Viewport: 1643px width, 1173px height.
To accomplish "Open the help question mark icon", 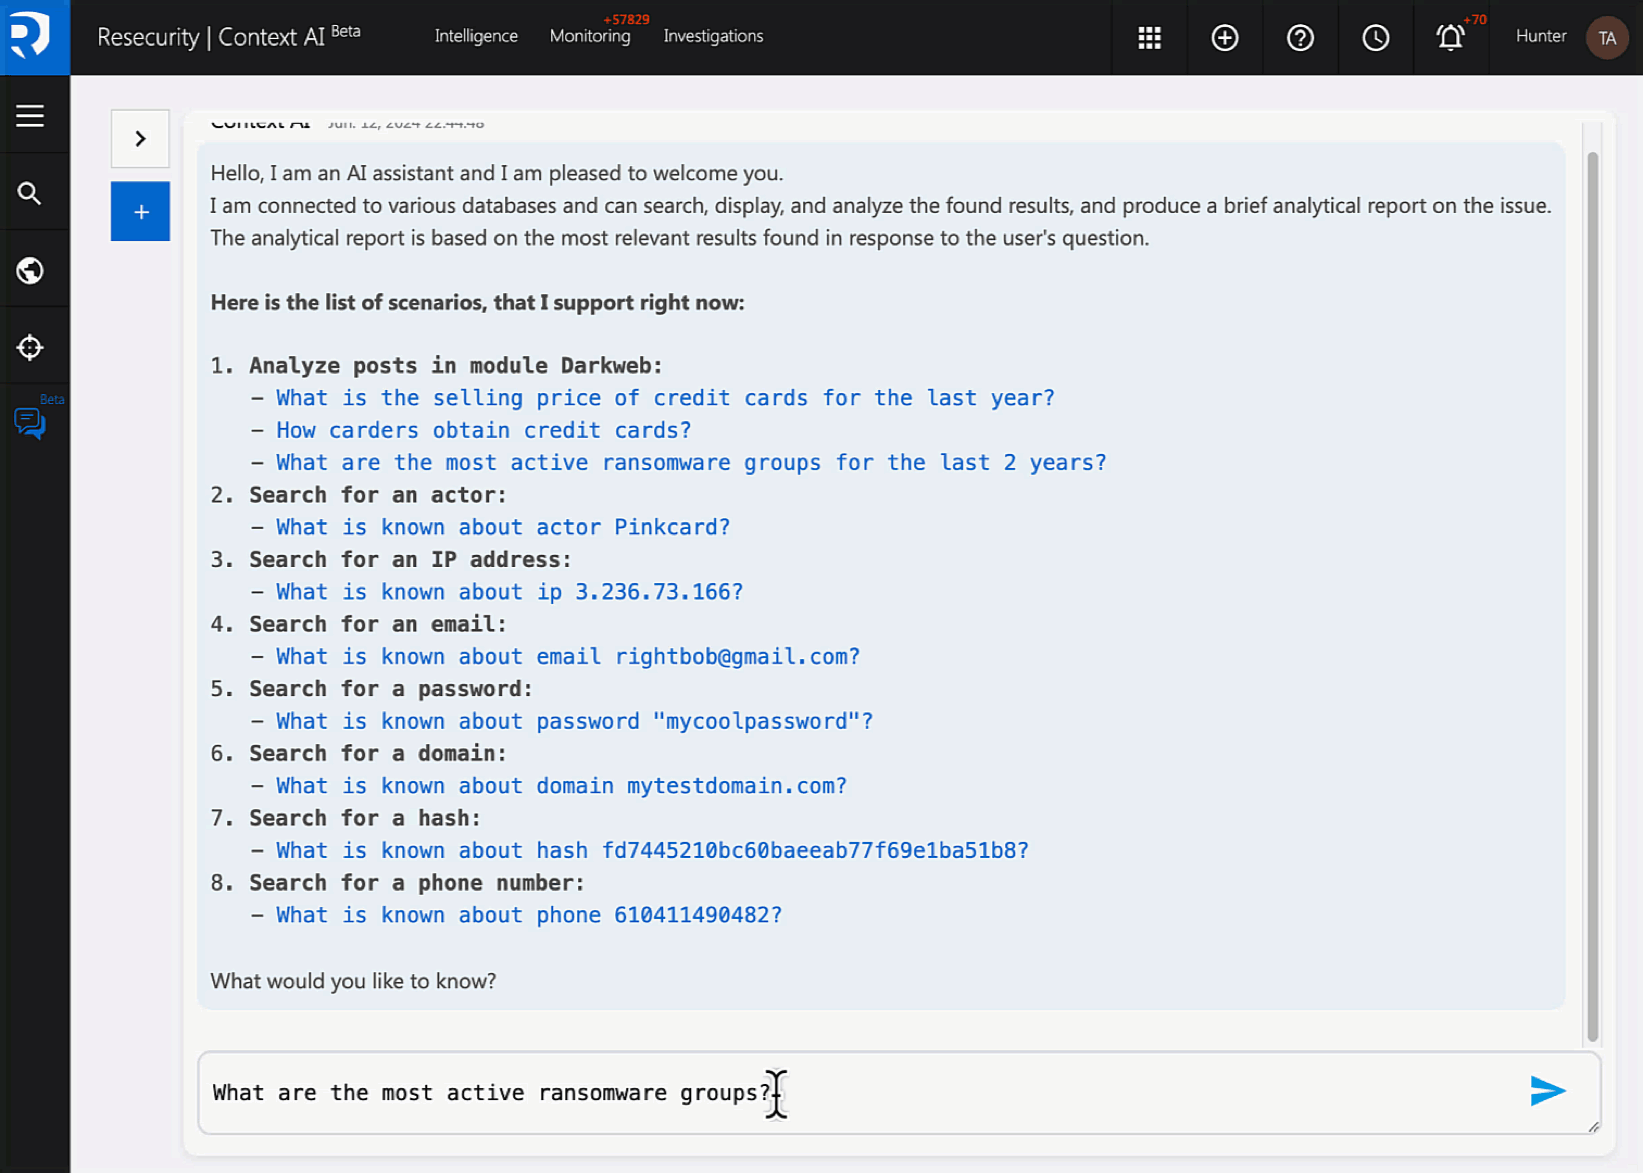I will pyautogui.click(x=1300, y=37).
